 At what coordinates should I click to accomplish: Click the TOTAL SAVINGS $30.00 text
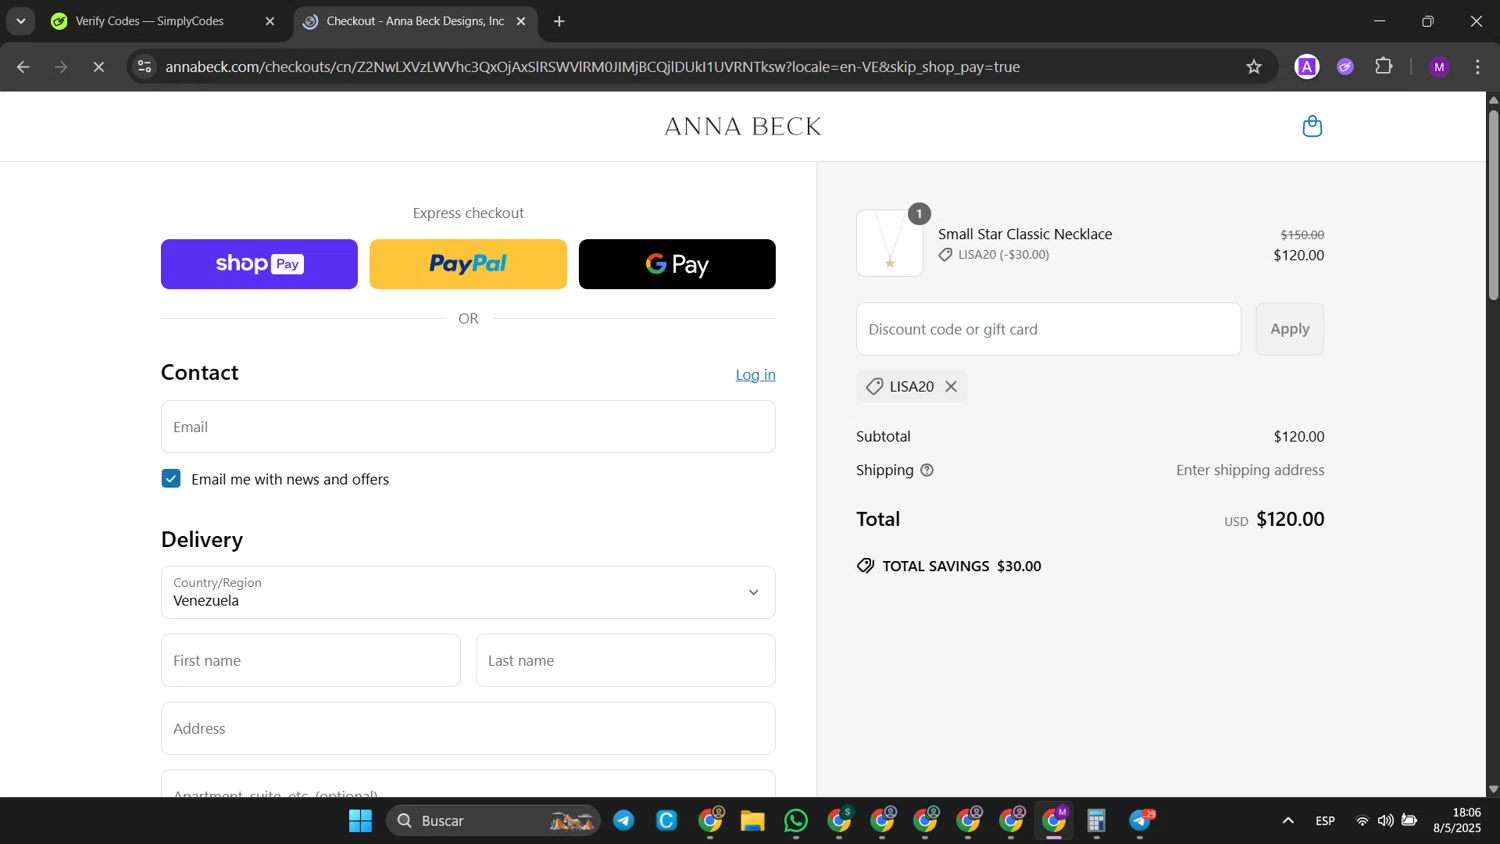point(962,566)
